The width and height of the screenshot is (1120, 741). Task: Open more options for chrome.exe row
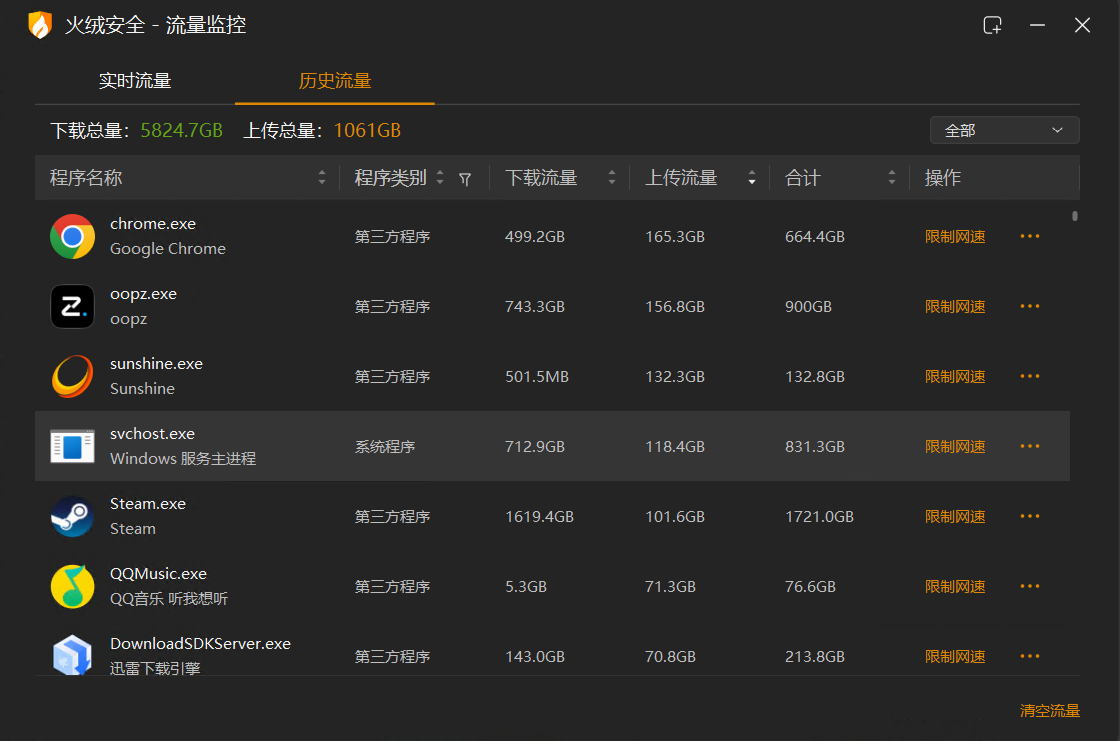(x=1030, y=237)
